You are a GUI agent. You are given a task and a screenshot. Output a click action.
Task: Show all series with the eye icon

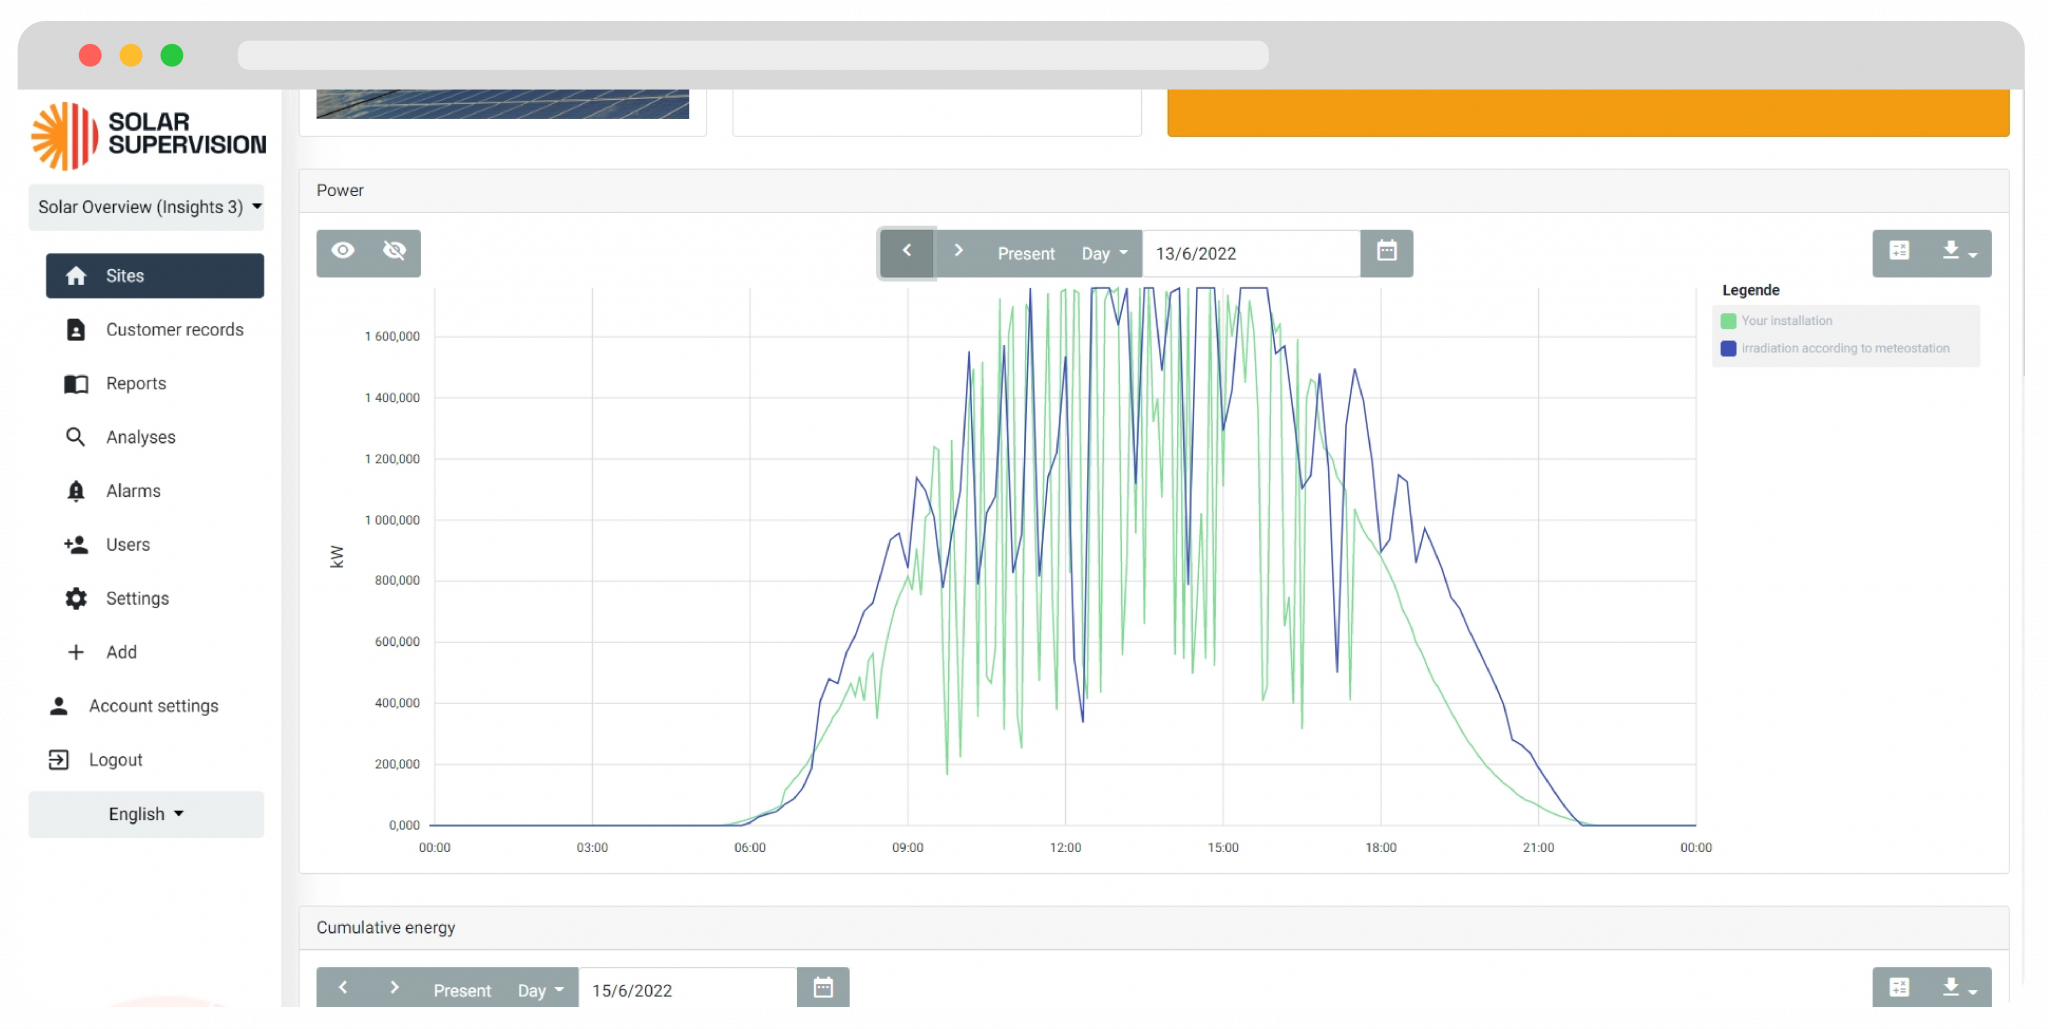tap(344, 252)
